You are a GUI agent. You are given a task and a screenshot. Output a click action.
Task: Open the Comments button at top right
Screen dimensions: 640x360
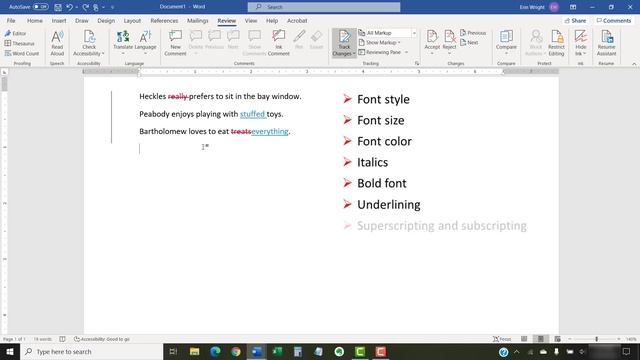click(613, 20)
